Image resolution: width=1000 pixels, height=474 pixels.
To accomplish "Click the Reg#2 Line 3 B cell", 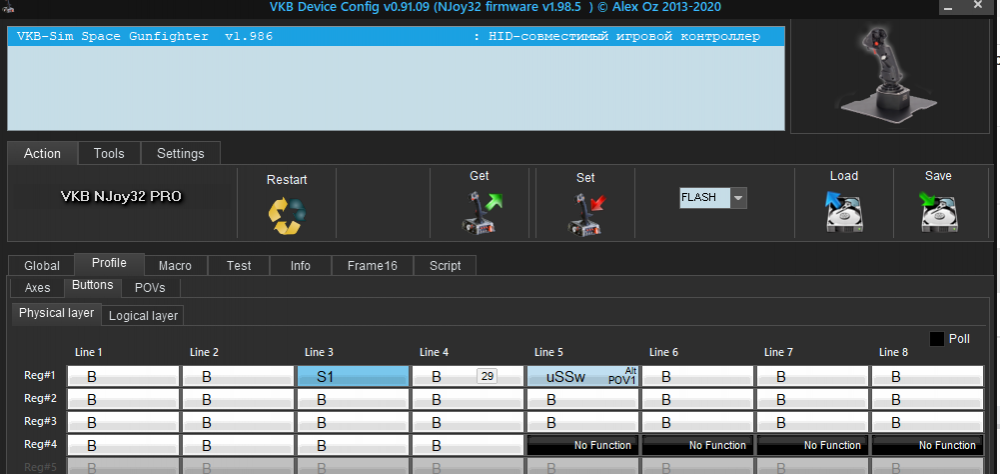I will click(x=353, y=399).
